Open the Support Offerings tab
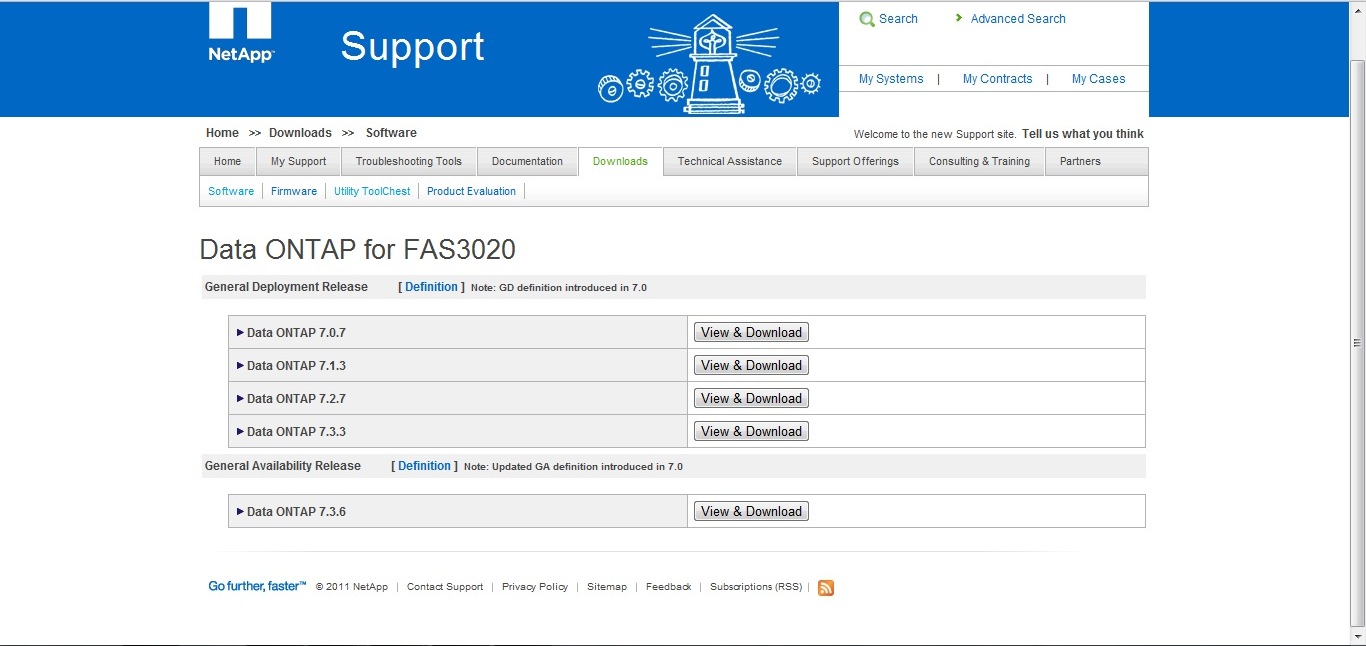This screenshot has width=1366, height=646. pyautogui.click(x=856, y=162)
